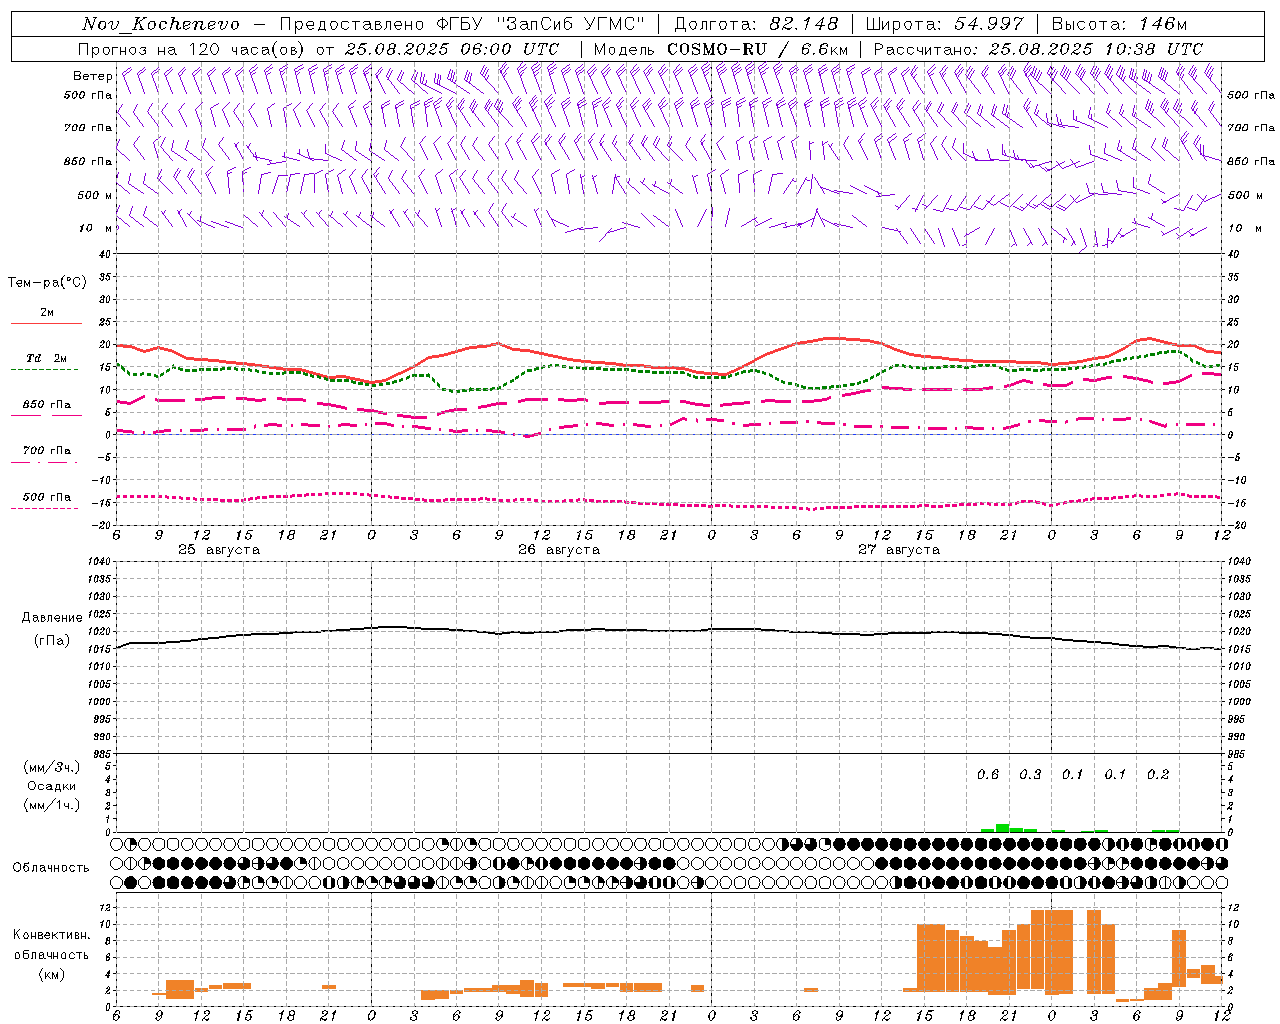This screenshot has height=1024, width=1280.
Task: Click the station name Nov_Kochenevo
Action: click(x=161, y=24)
